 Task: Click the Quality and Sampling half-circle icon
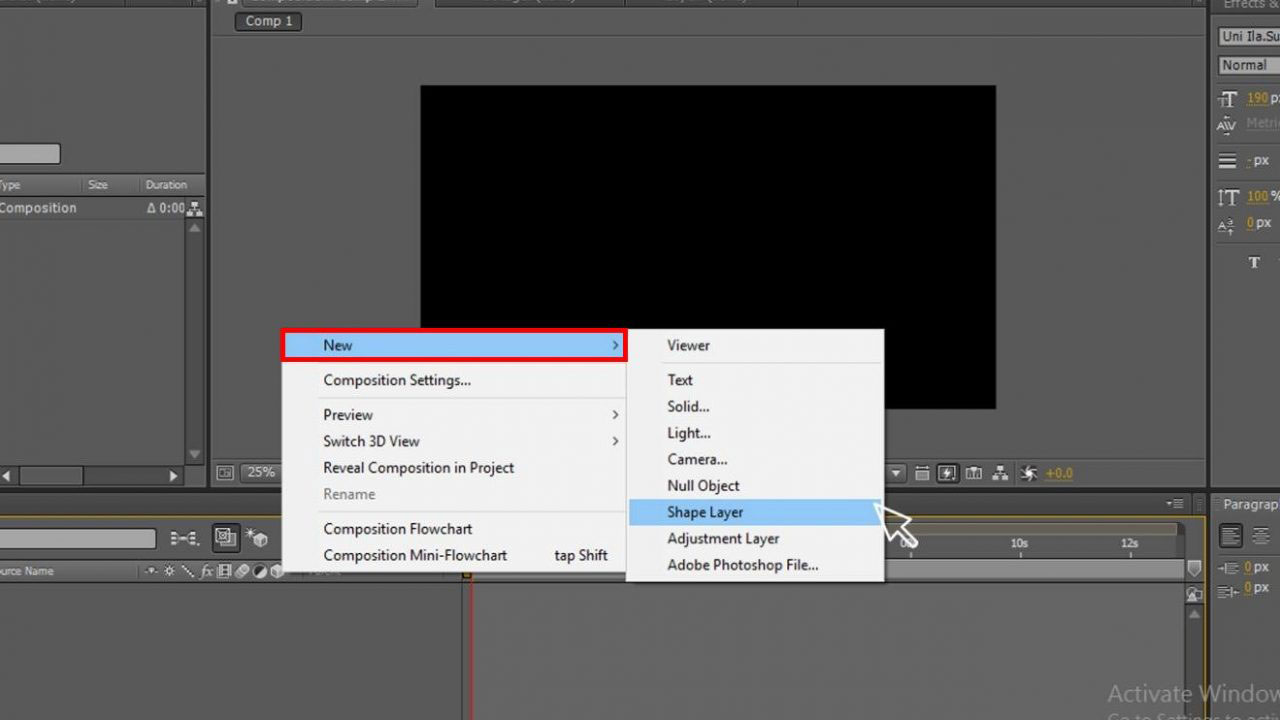(260, 572)
